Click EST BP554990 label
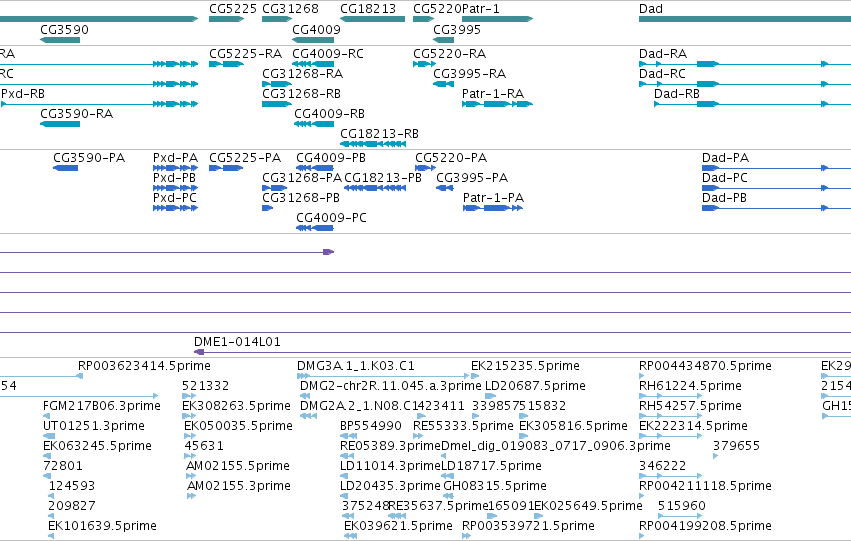Screen dimensions: 851x541 371,426
